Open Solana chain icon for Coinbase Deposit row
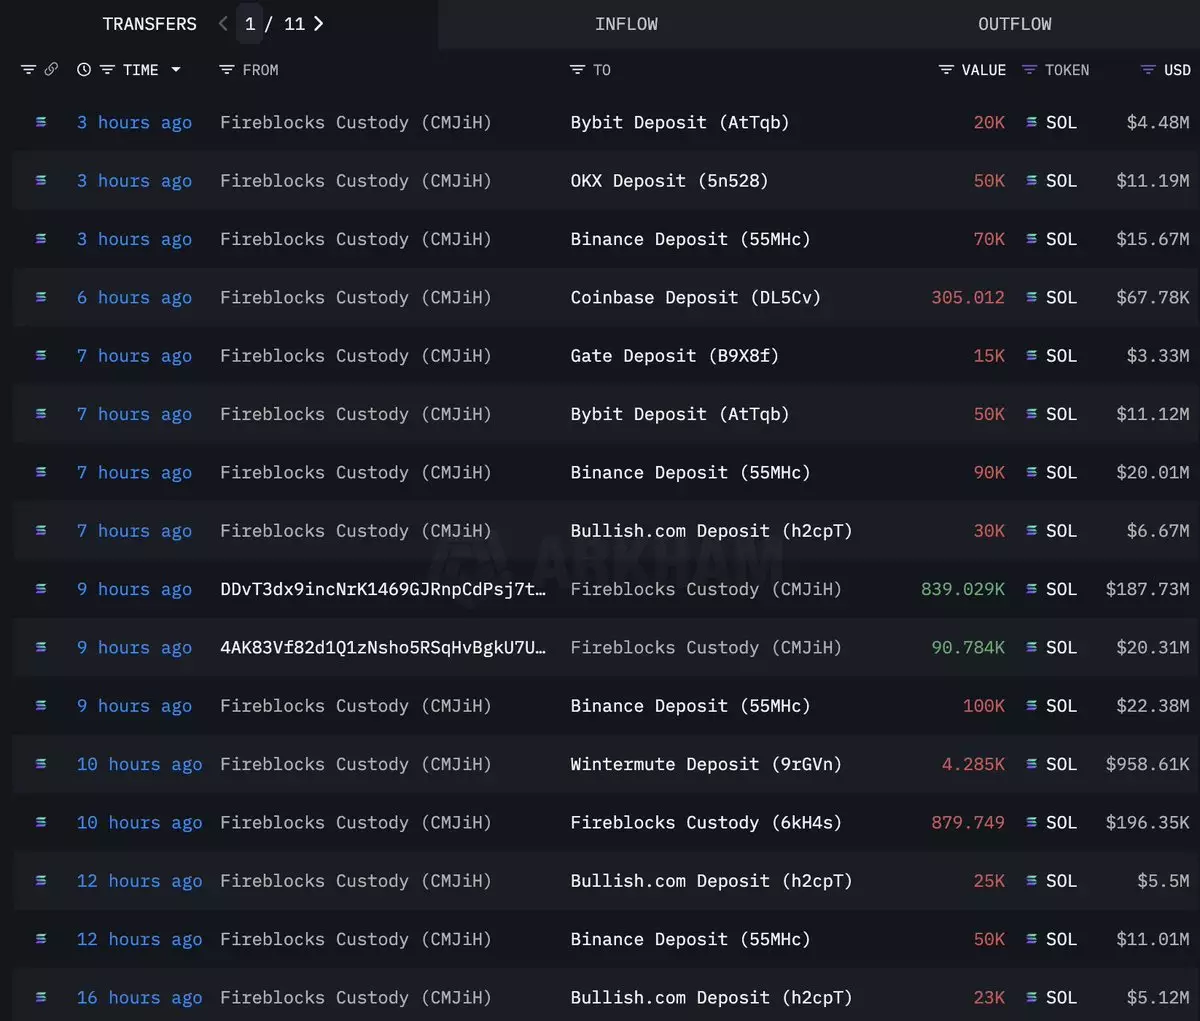The image size is (1200, 1021). click(41, 297)
